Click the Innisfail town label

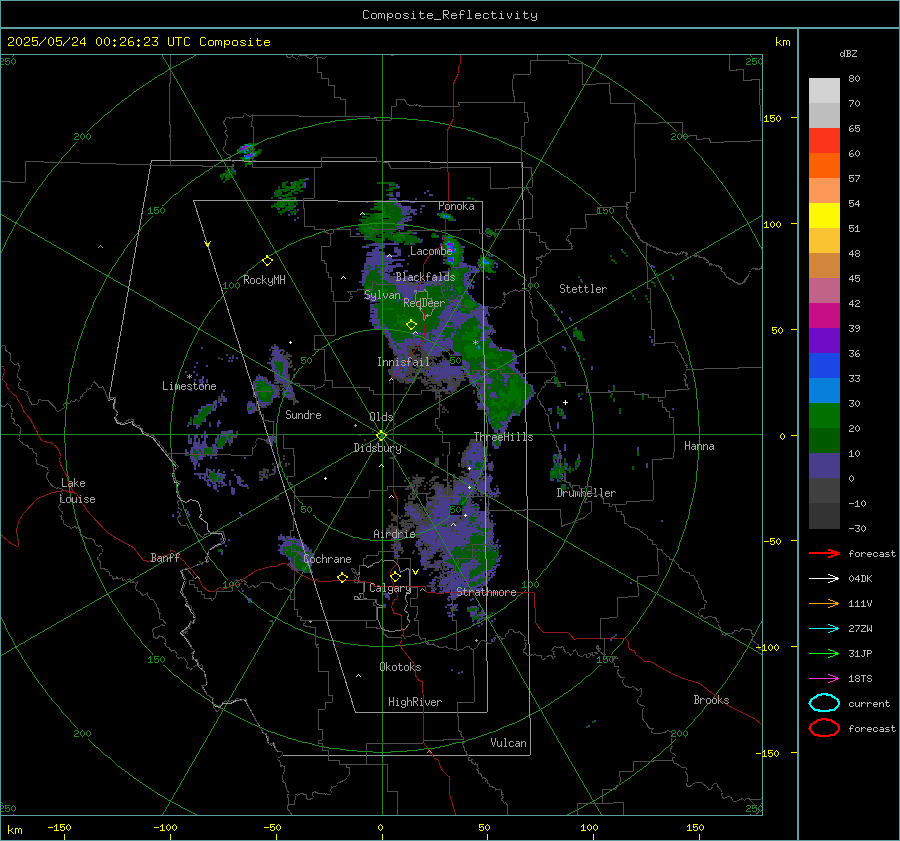[x=403, y=362]
